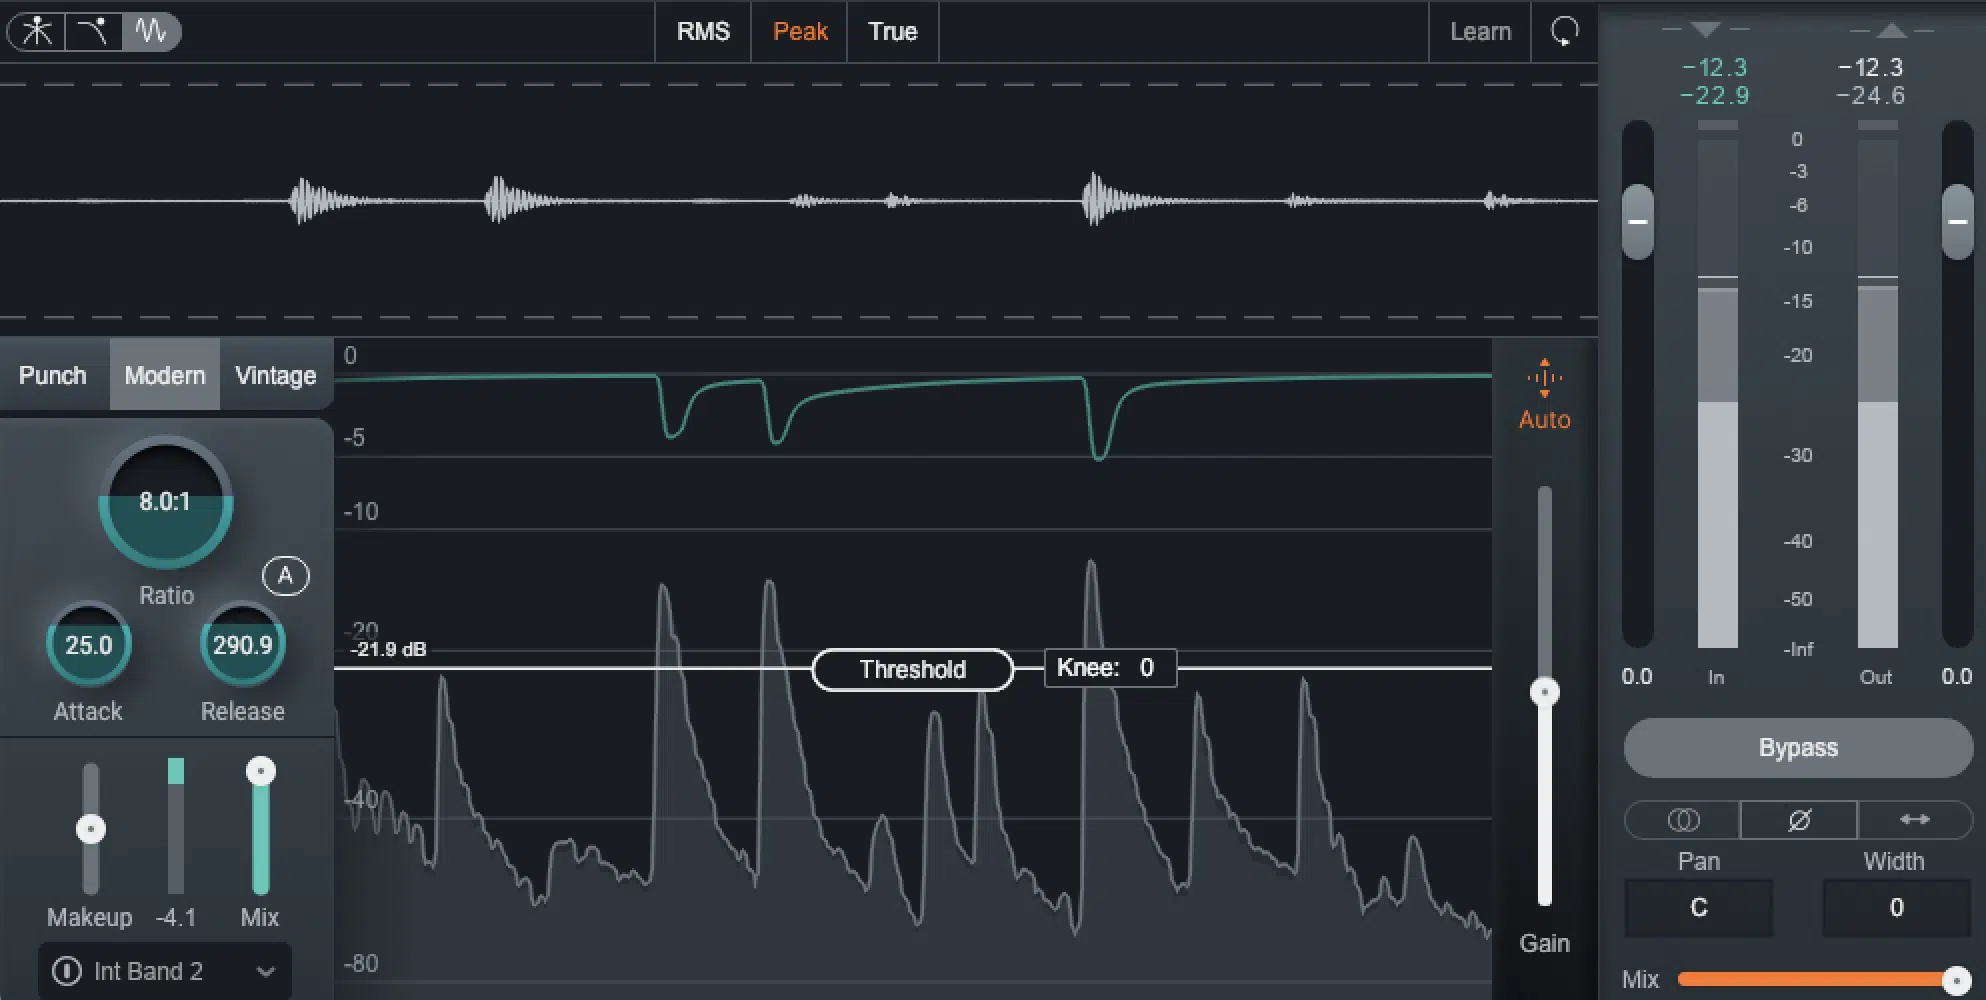This screenshot has height=1000, width=1986.
Task: Select Punch compressor mode
Action: click(53, 375)
